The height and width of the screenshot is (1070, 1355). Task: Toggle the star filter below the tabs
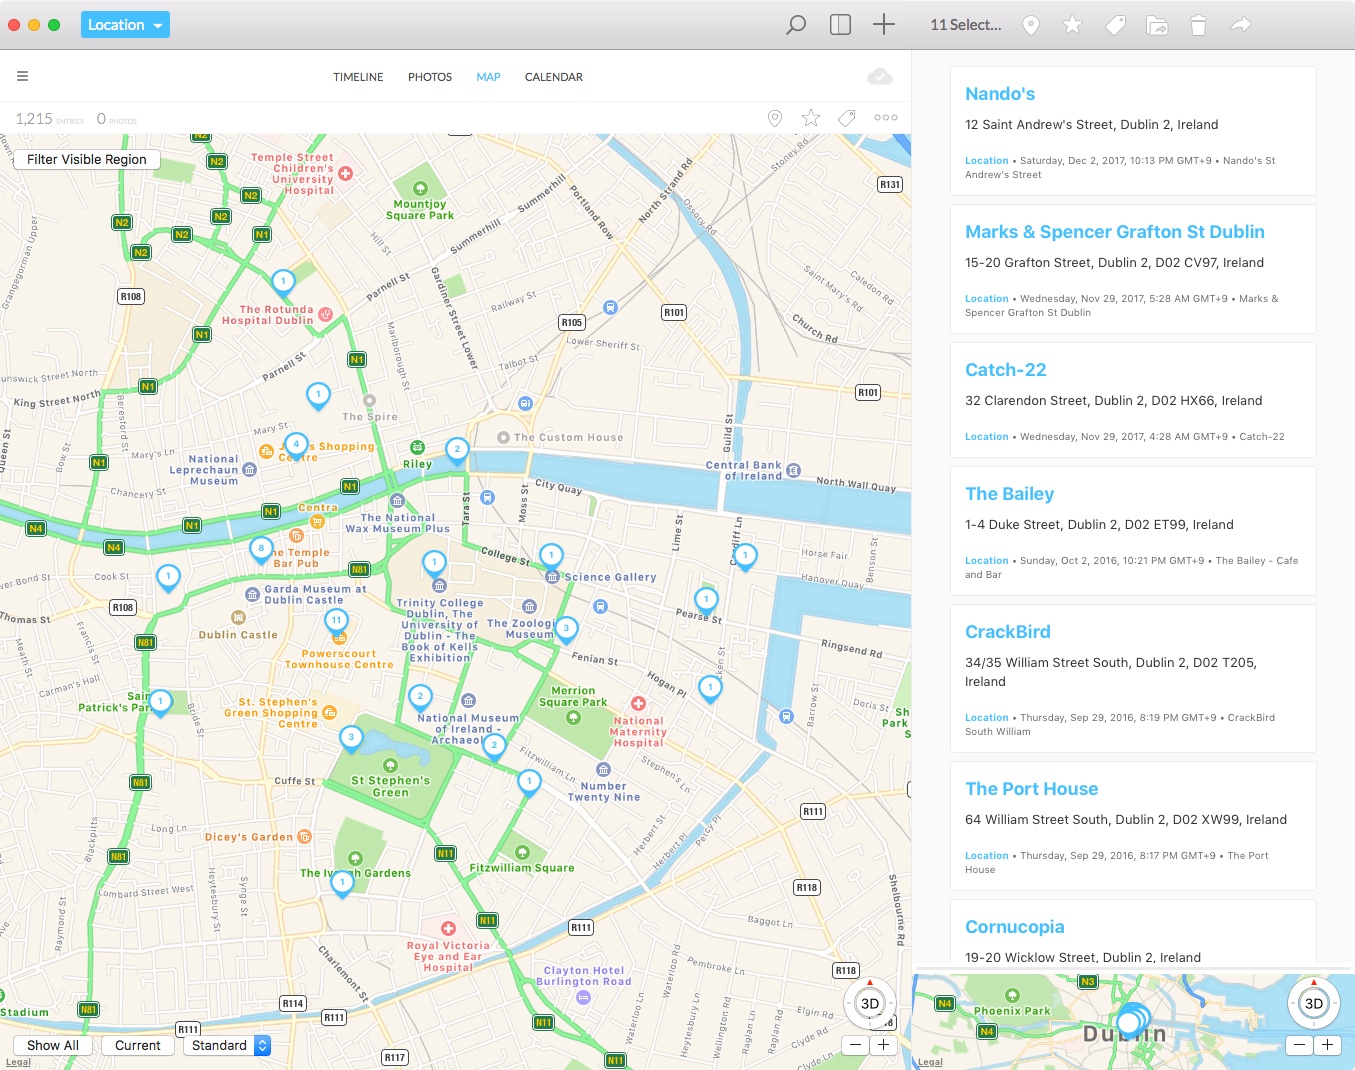810,118
